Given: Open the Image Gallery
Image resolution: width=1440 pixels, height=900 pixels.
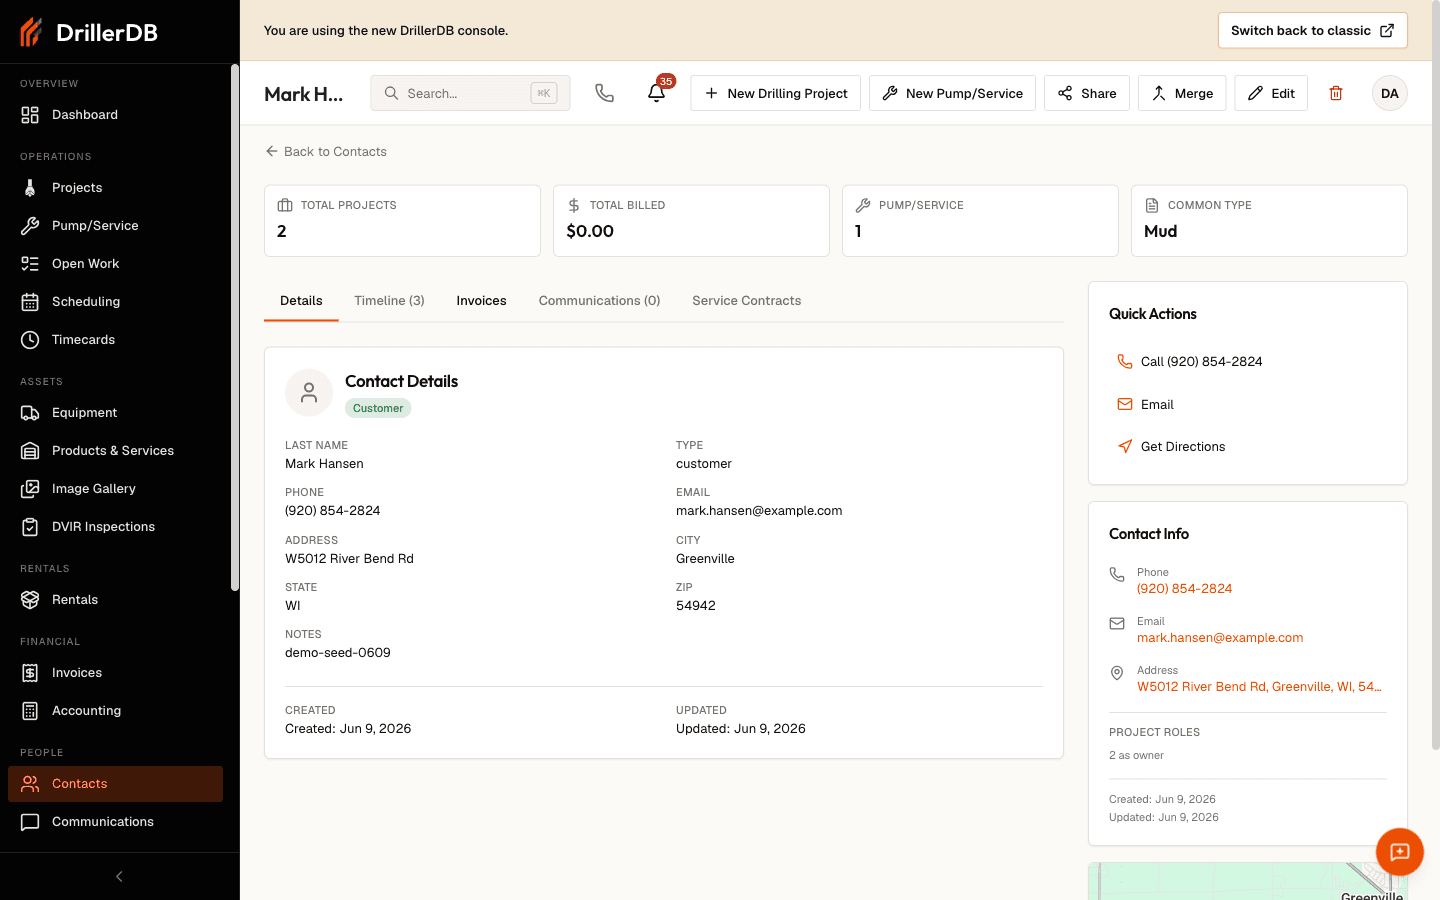Looking at the screenshot, I should tap(115, 489).
